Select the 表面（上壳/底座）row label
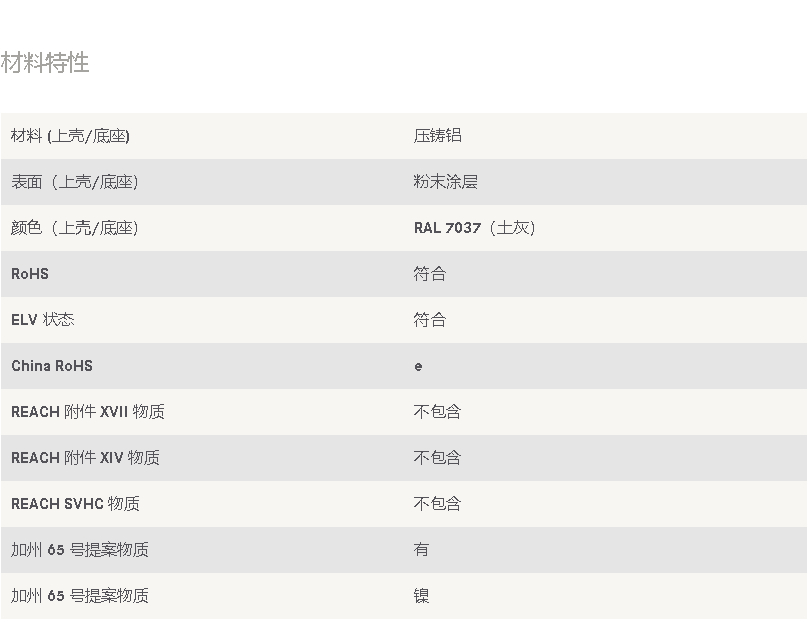 pyautogui.click(x=74, y=182)
